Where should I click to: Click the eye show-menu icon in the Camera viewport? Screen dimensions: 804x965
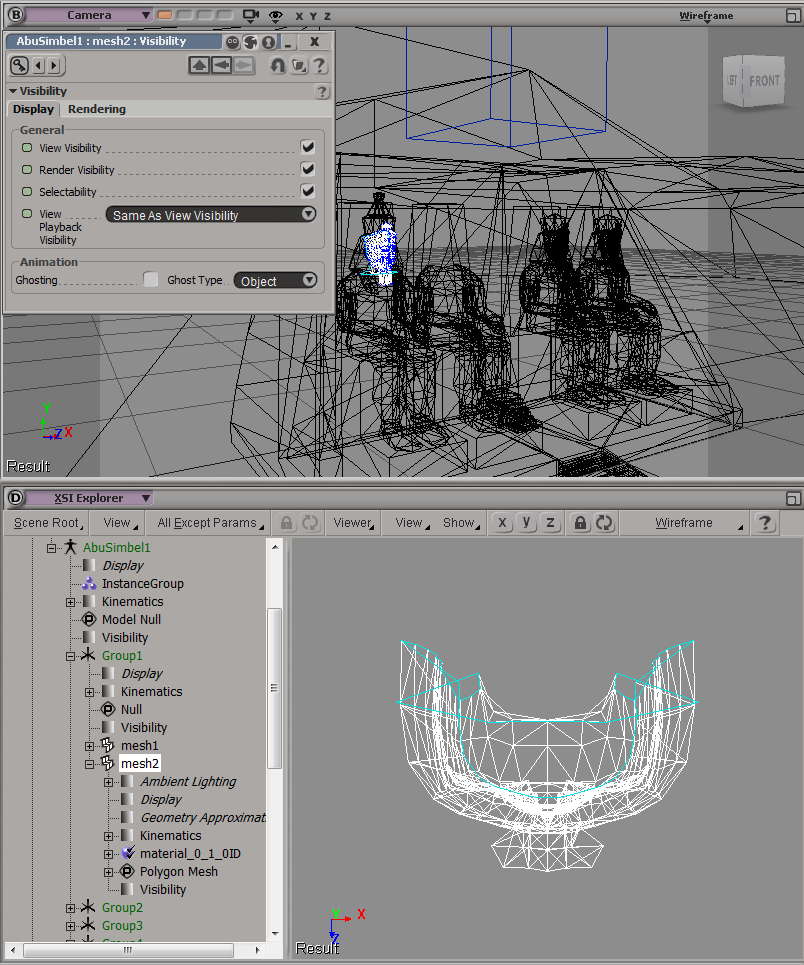(275, 16)
